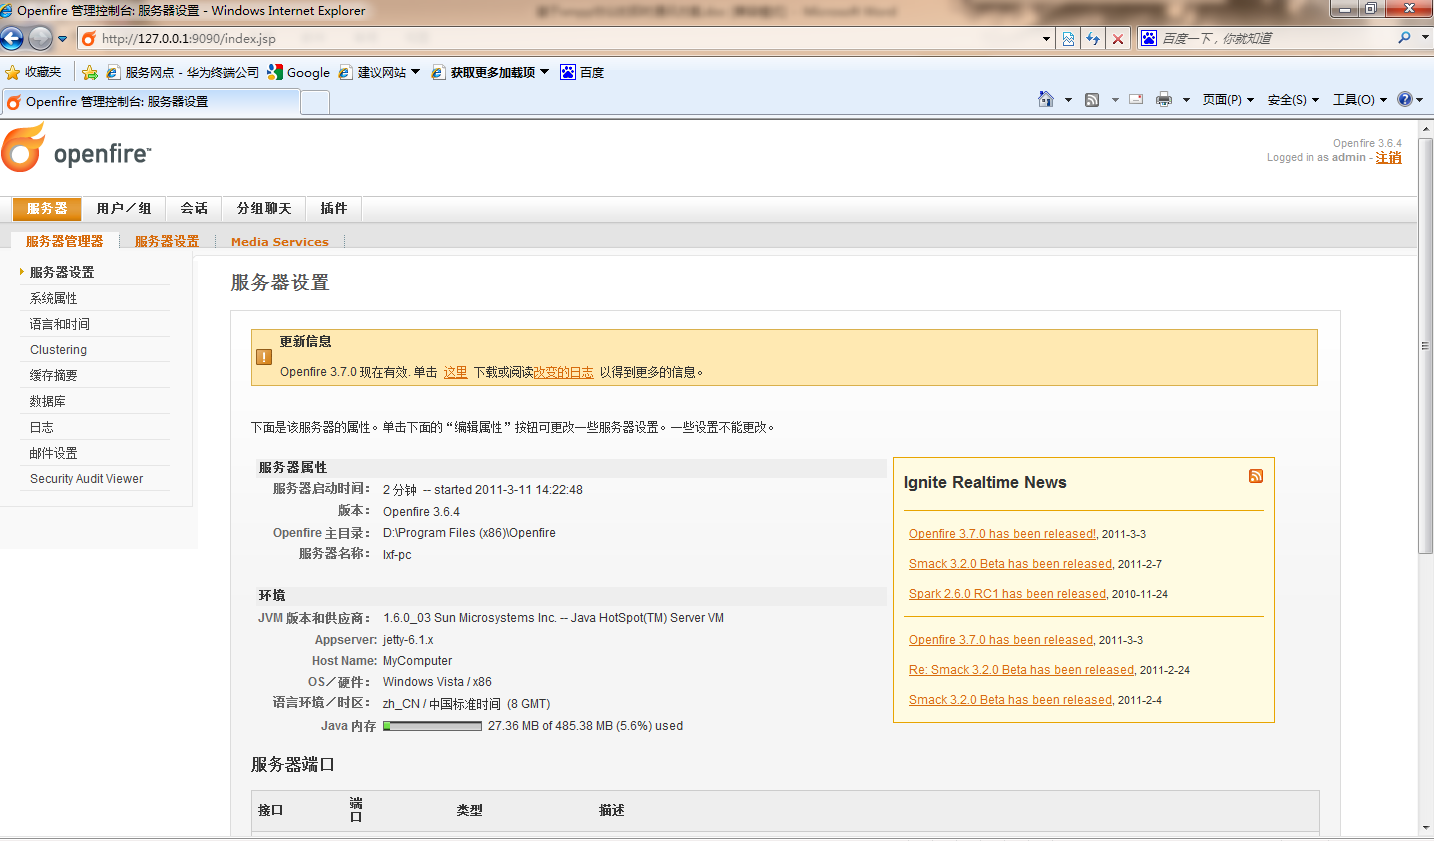Switch to the 用户/组 tab

click(x=124, y=208)
